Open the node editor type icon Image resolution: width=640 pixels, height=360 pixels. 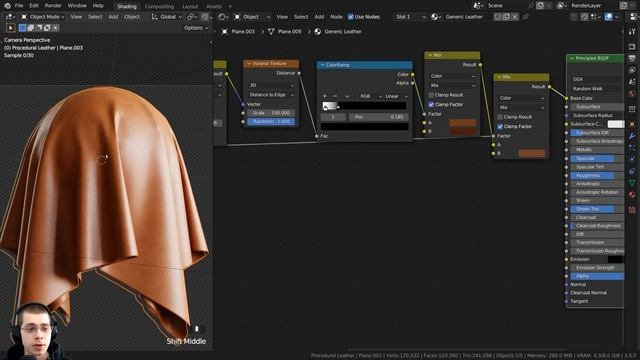click(x=223, y=17)
